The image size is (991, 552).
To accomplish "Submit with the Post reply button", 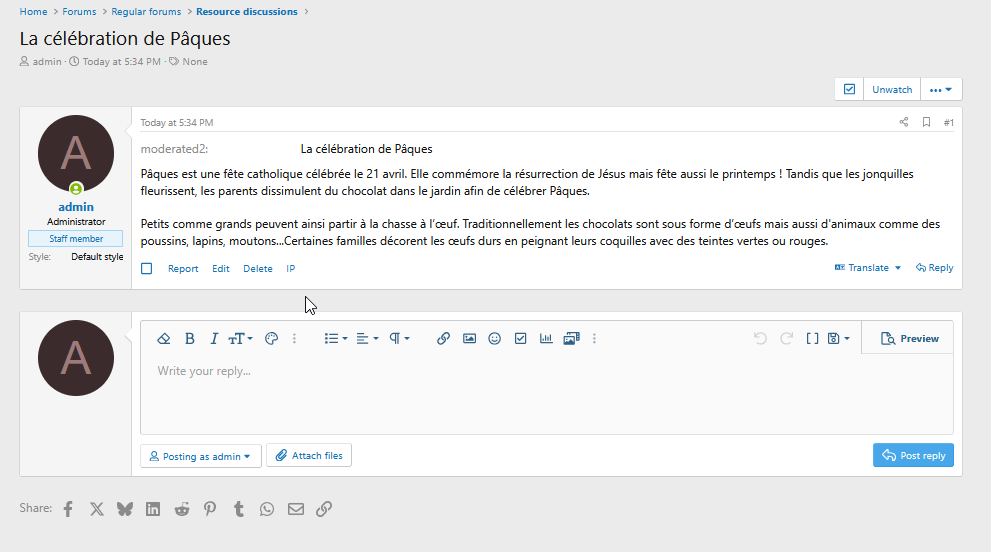I will point(913,455).
